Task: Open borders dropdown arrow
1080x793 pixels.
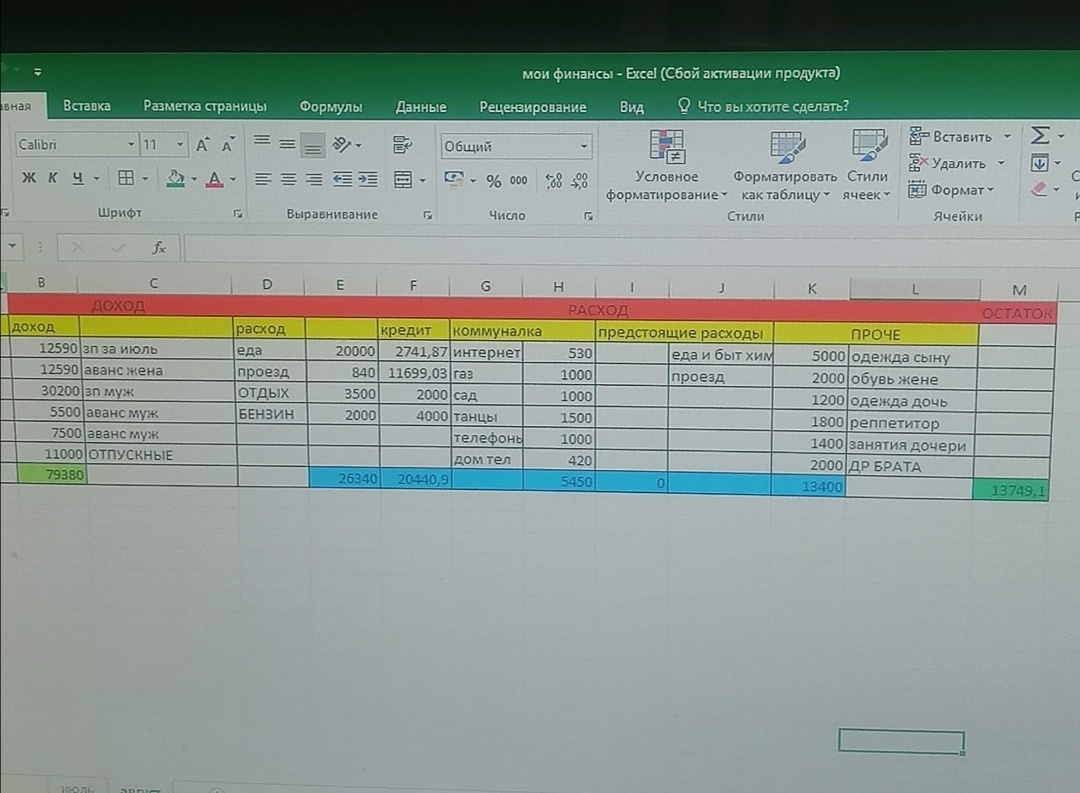Action: click(145, 178)
